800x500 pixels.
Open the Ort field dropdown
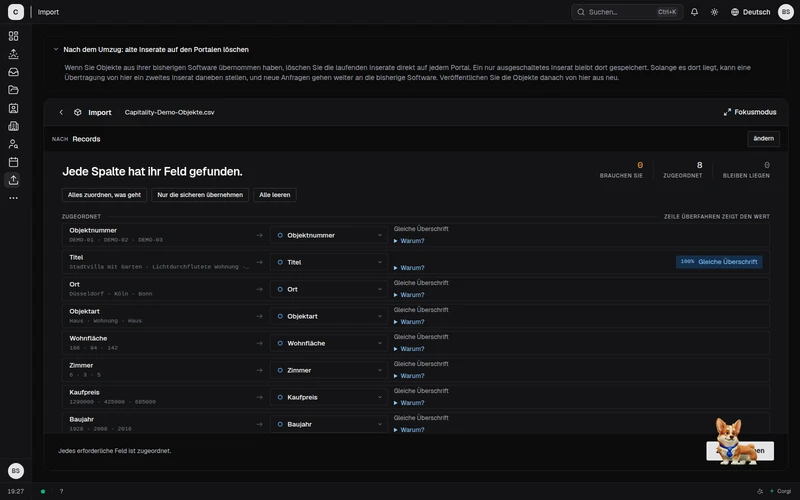(329, 289)
